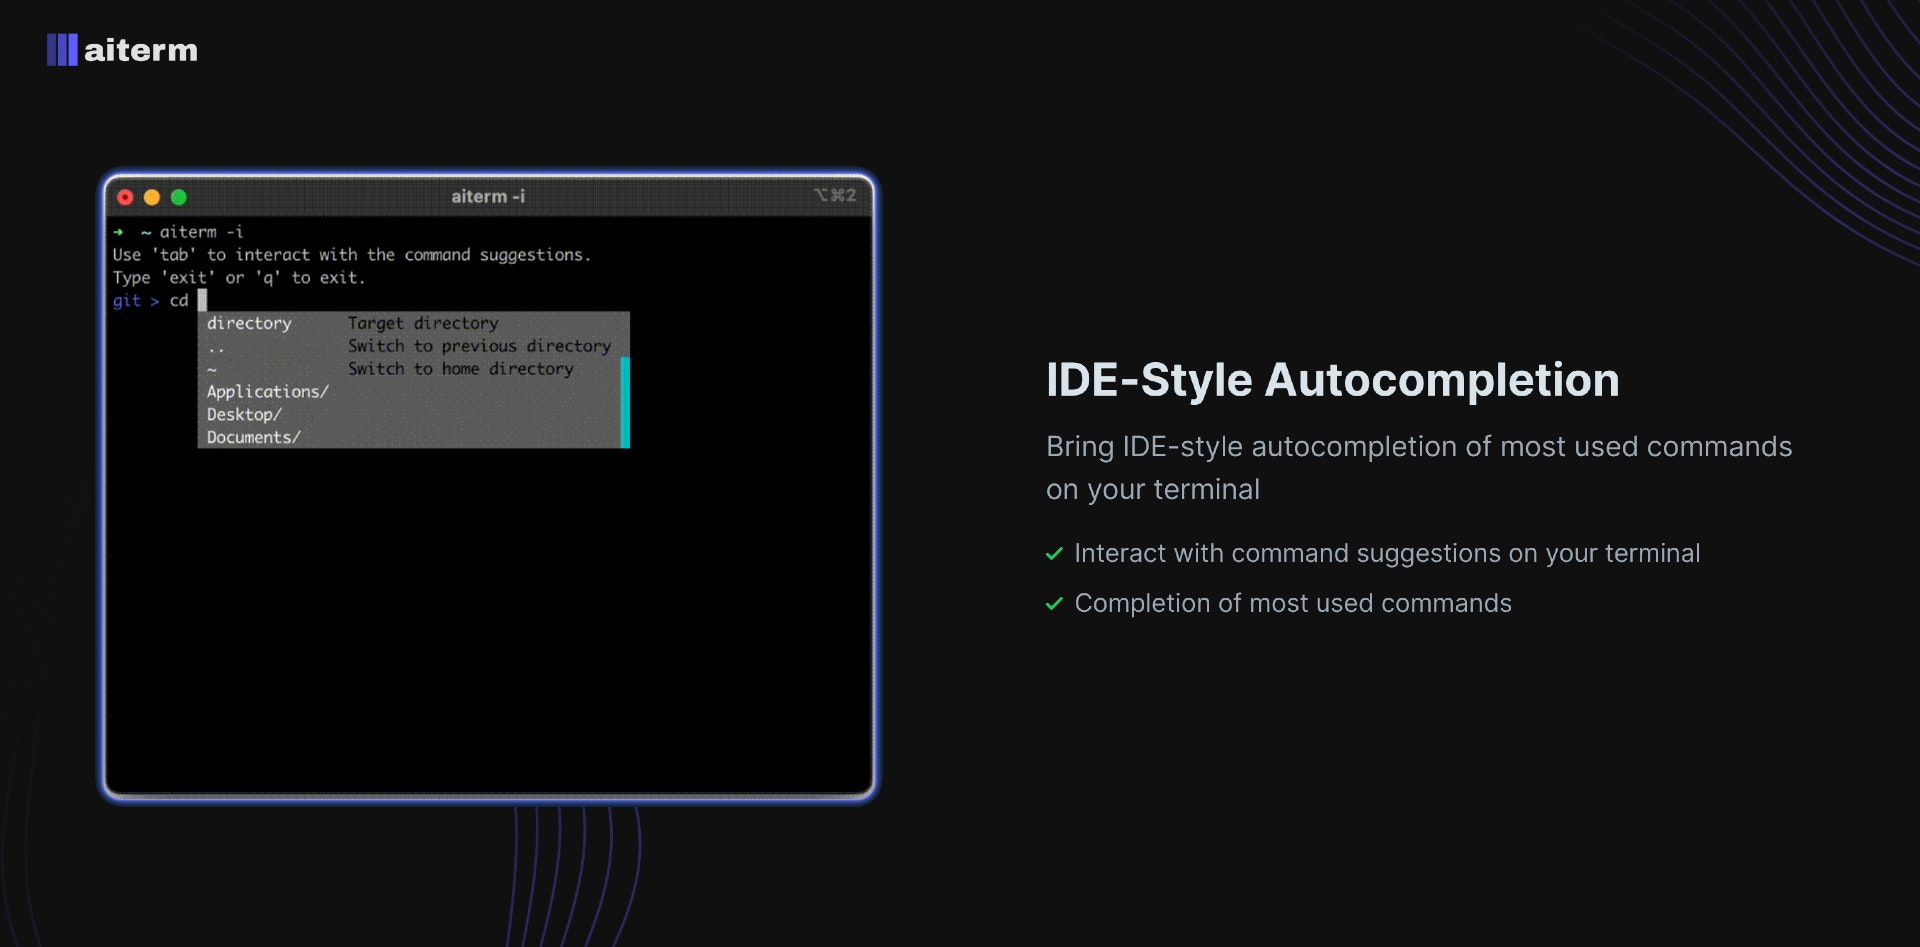The image size is (1920, 947).
Task: Maximize the terminal using the green button
Action: [x=179, y=197]
